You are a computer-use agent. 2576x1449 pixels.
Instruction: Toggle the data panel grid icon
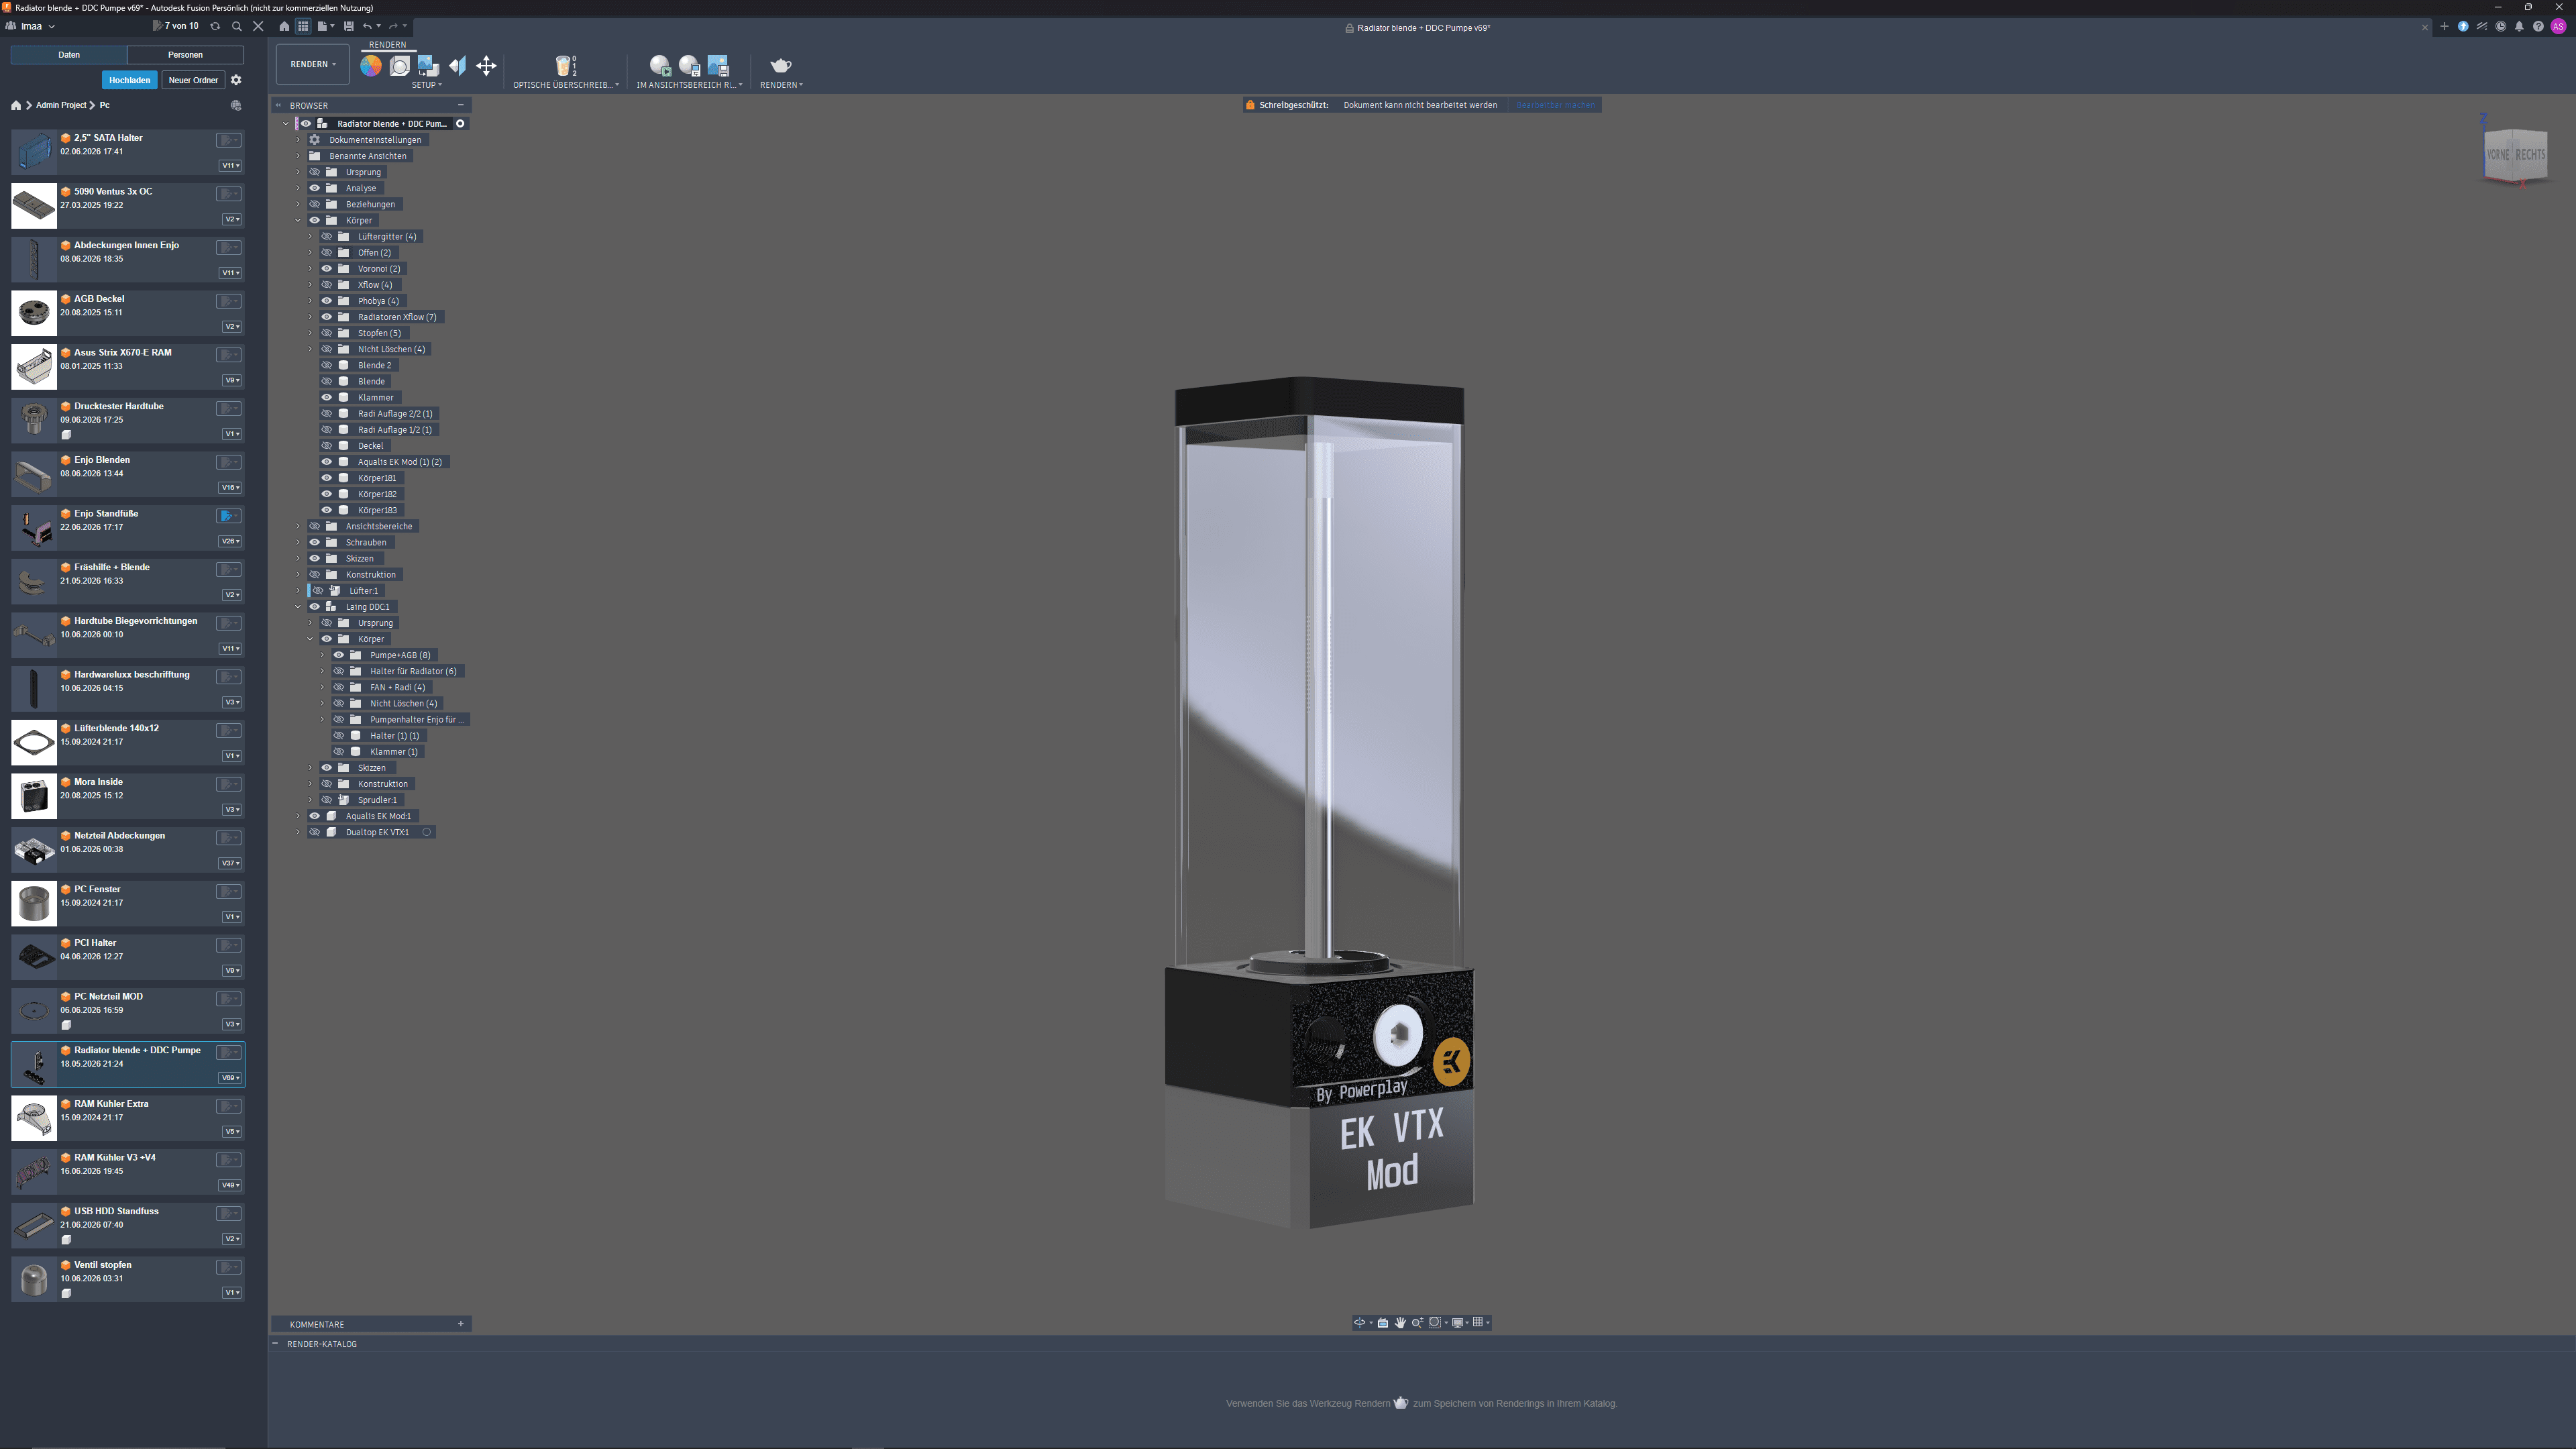pos(303,26)
